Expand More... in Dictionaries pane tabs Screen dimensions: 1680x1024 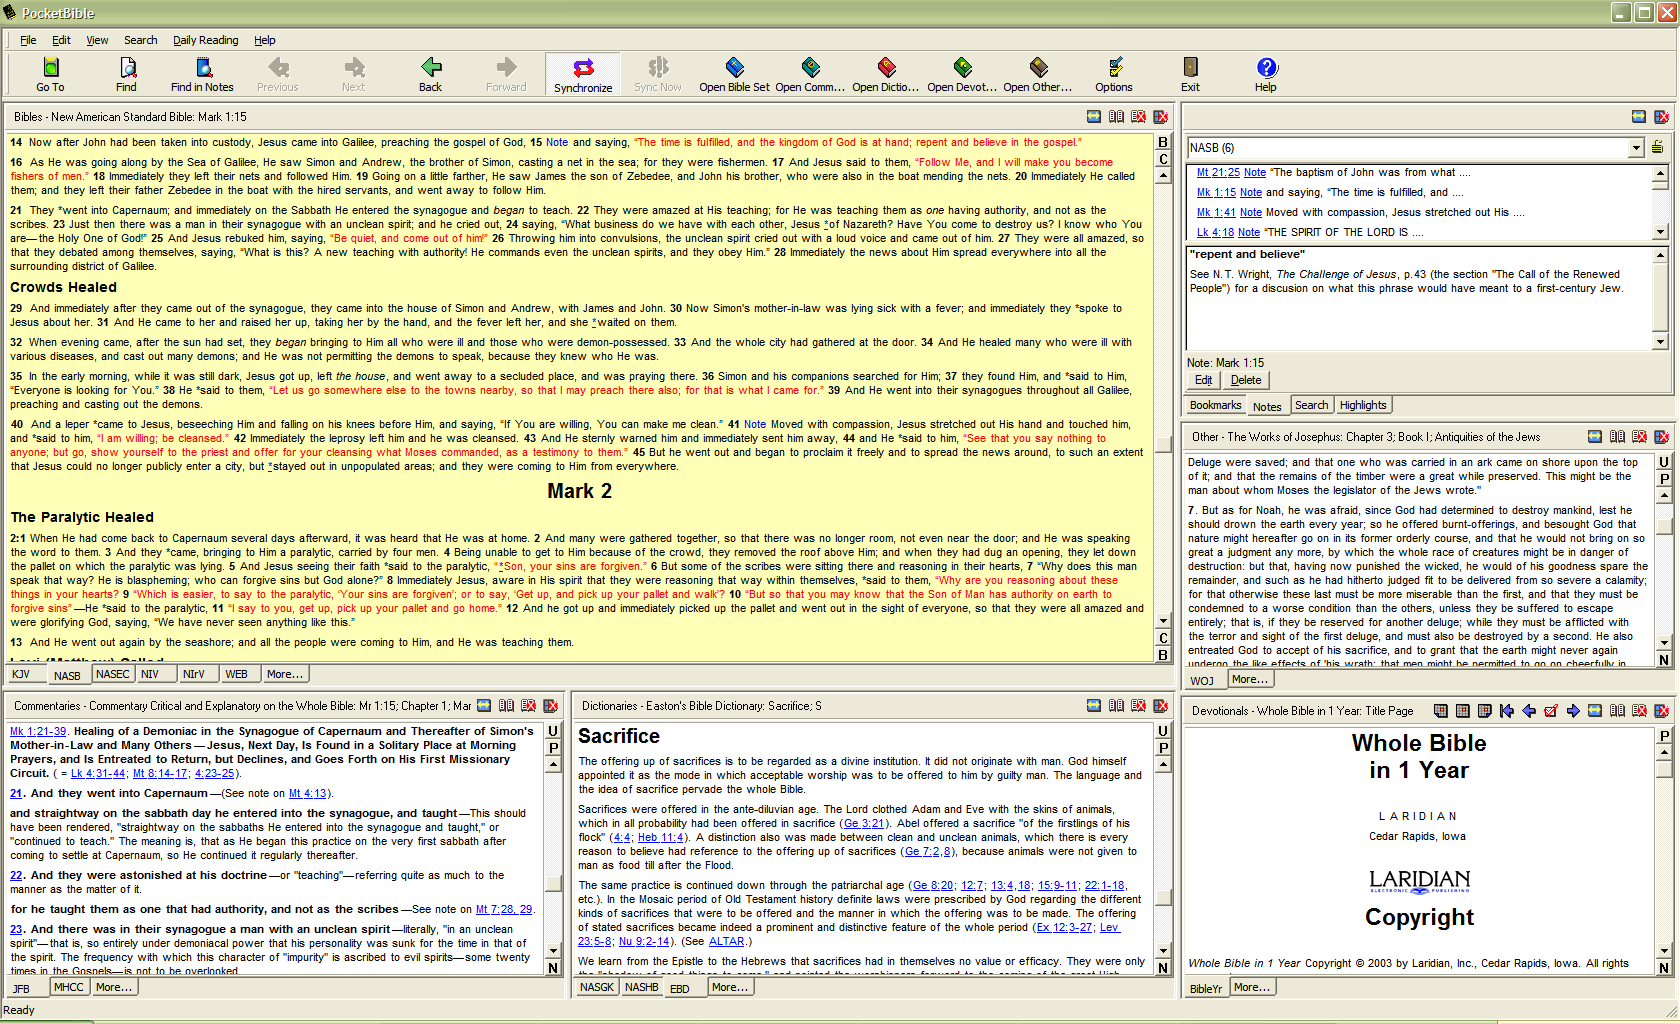(x=729, y=987)
